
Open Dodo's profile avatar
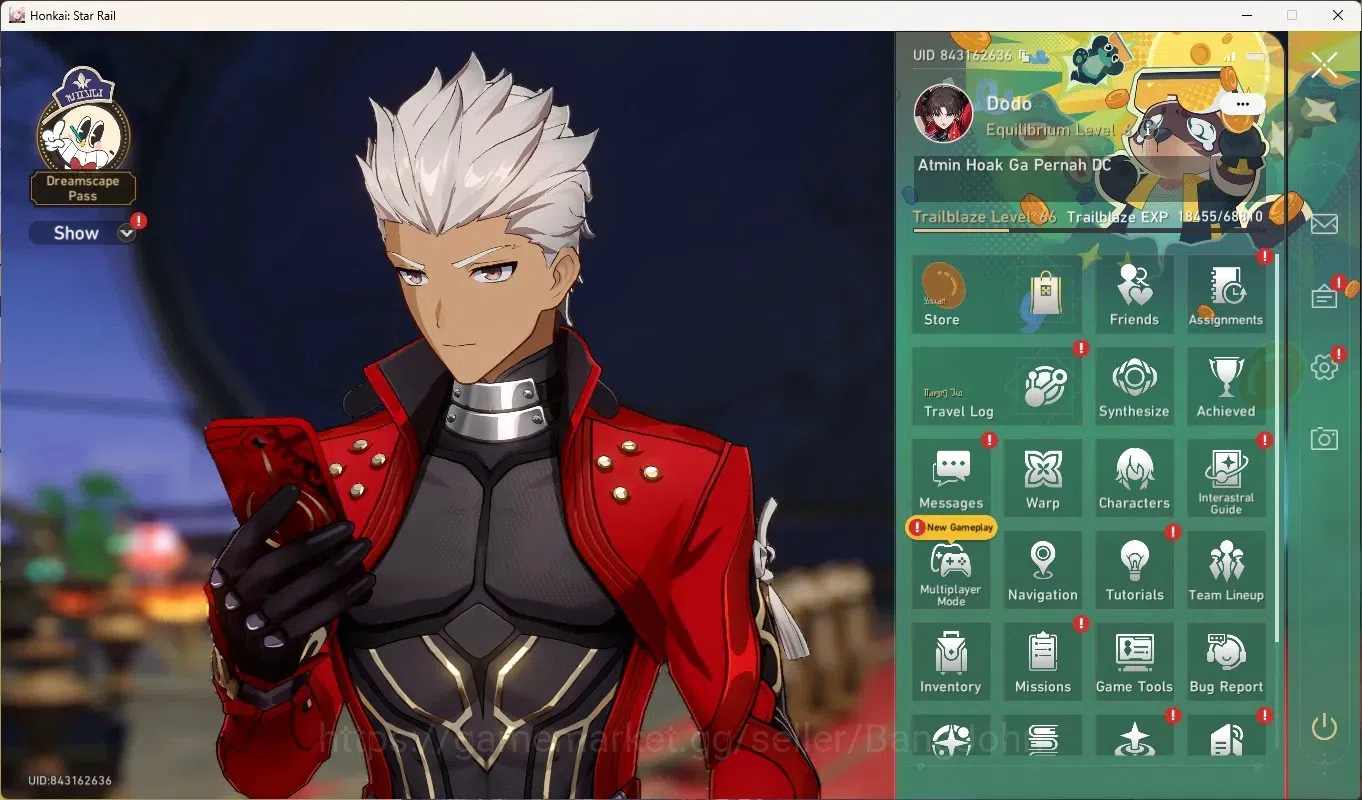(x=943, y=113)
